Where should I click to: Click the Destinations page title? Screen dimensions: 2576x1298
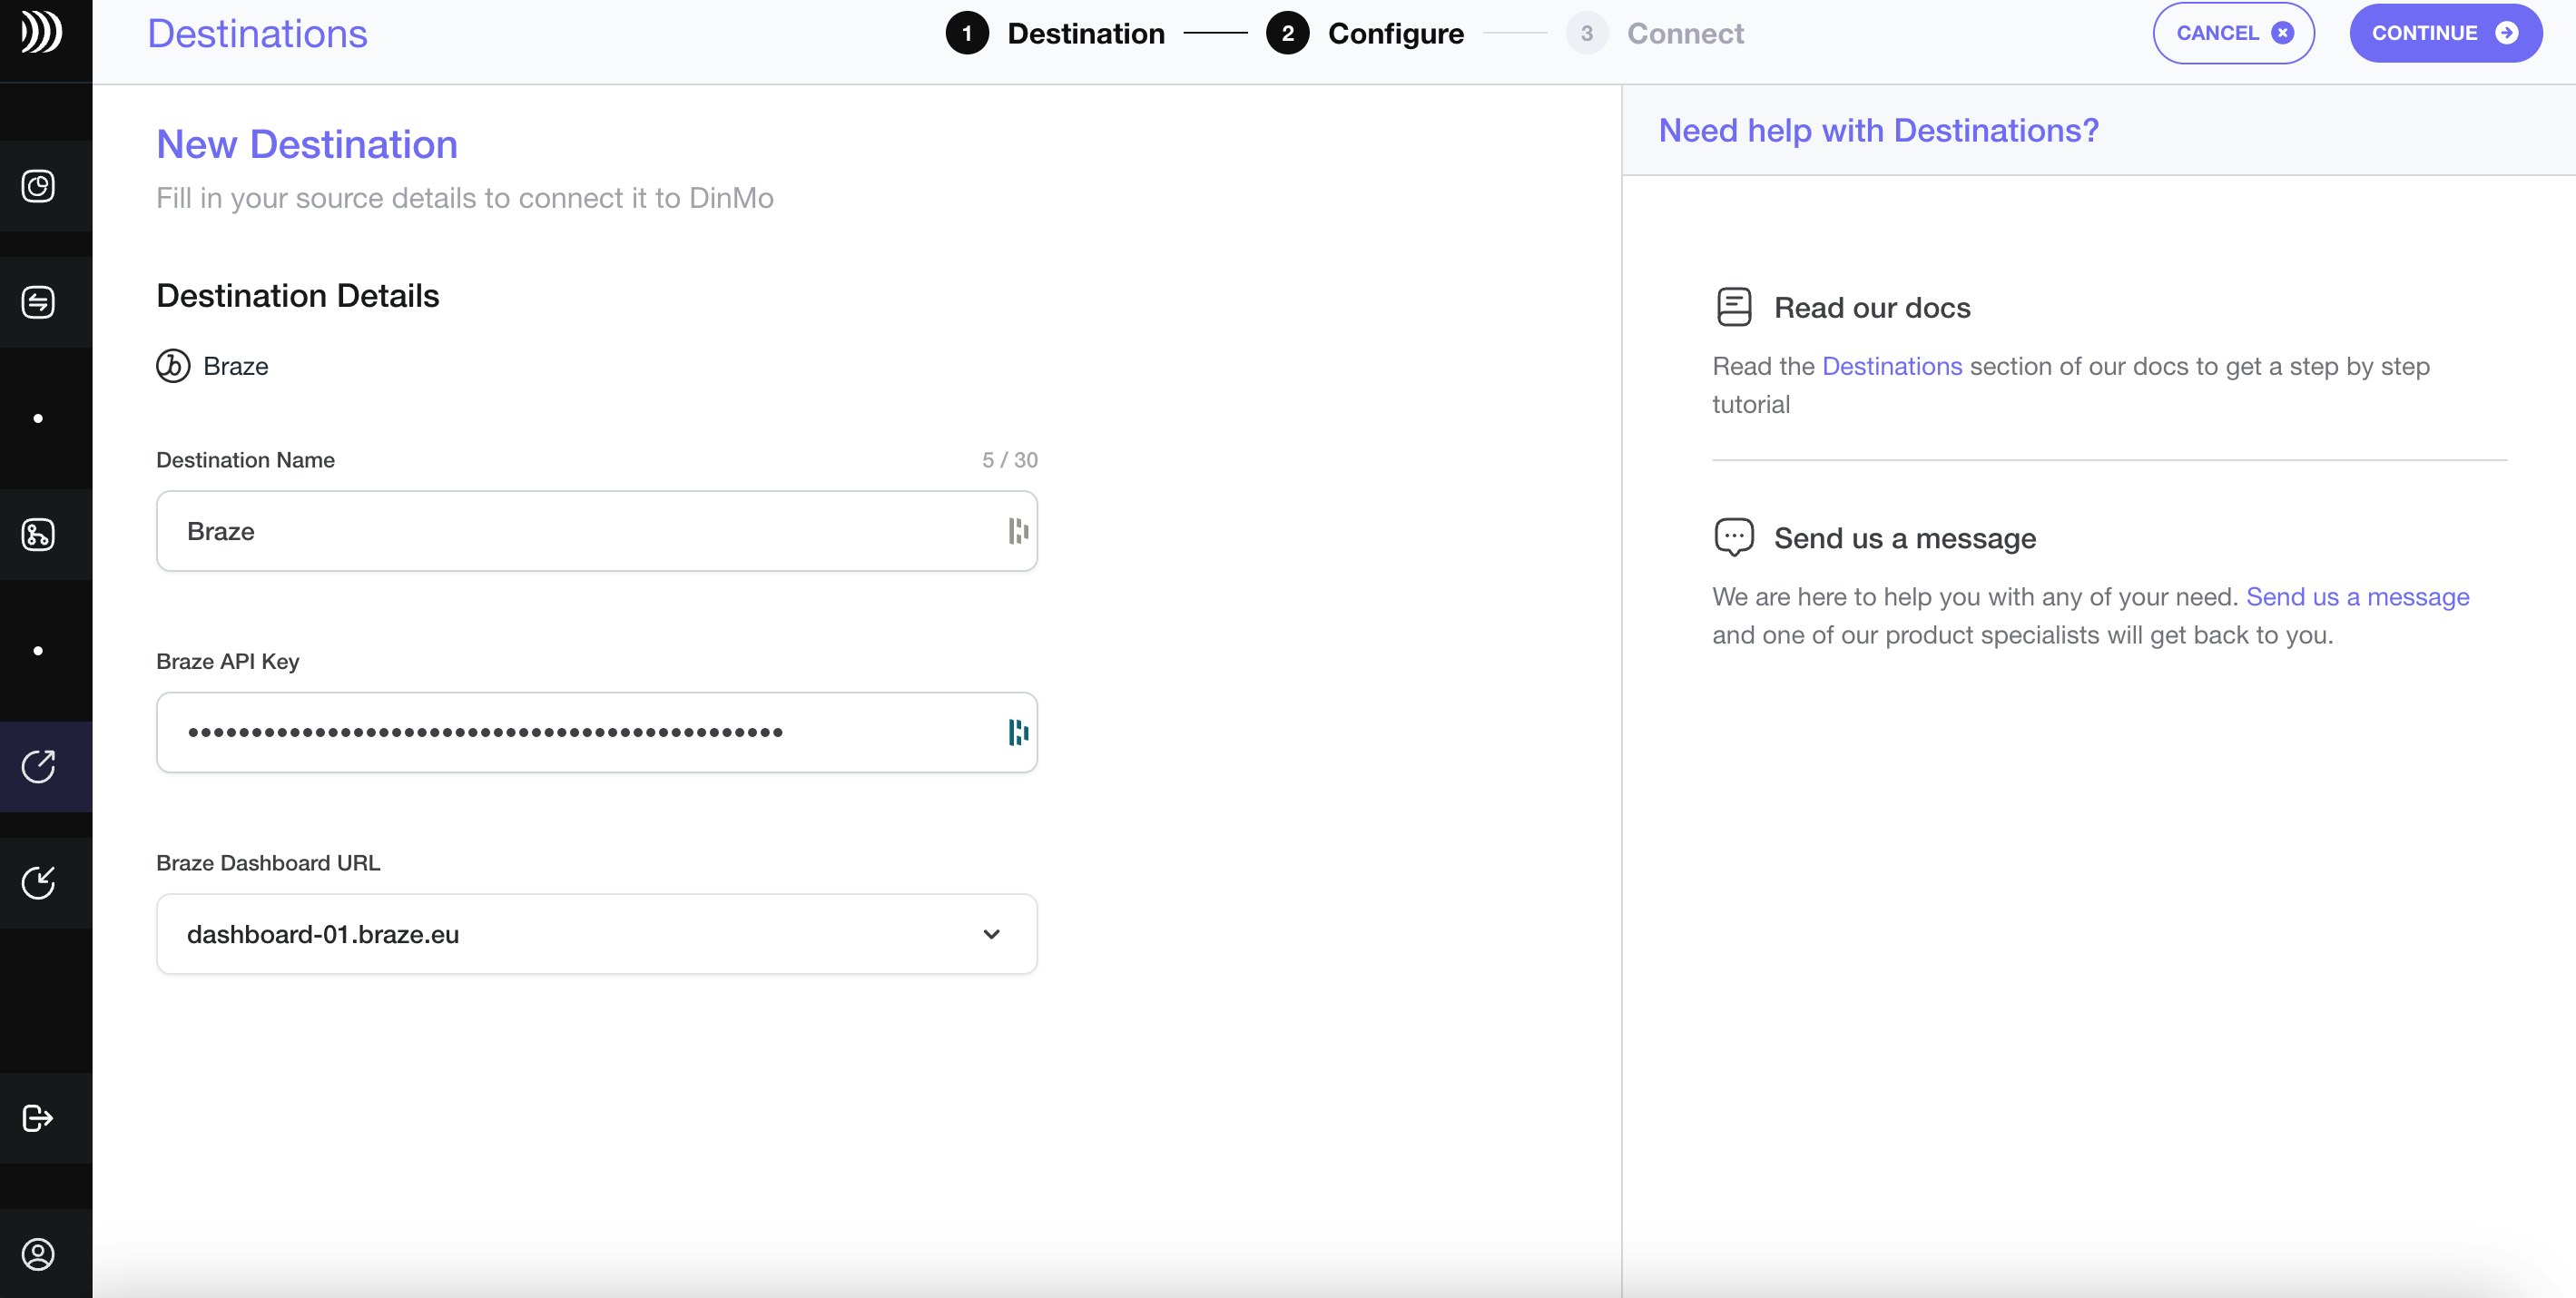tap(257, 34)
